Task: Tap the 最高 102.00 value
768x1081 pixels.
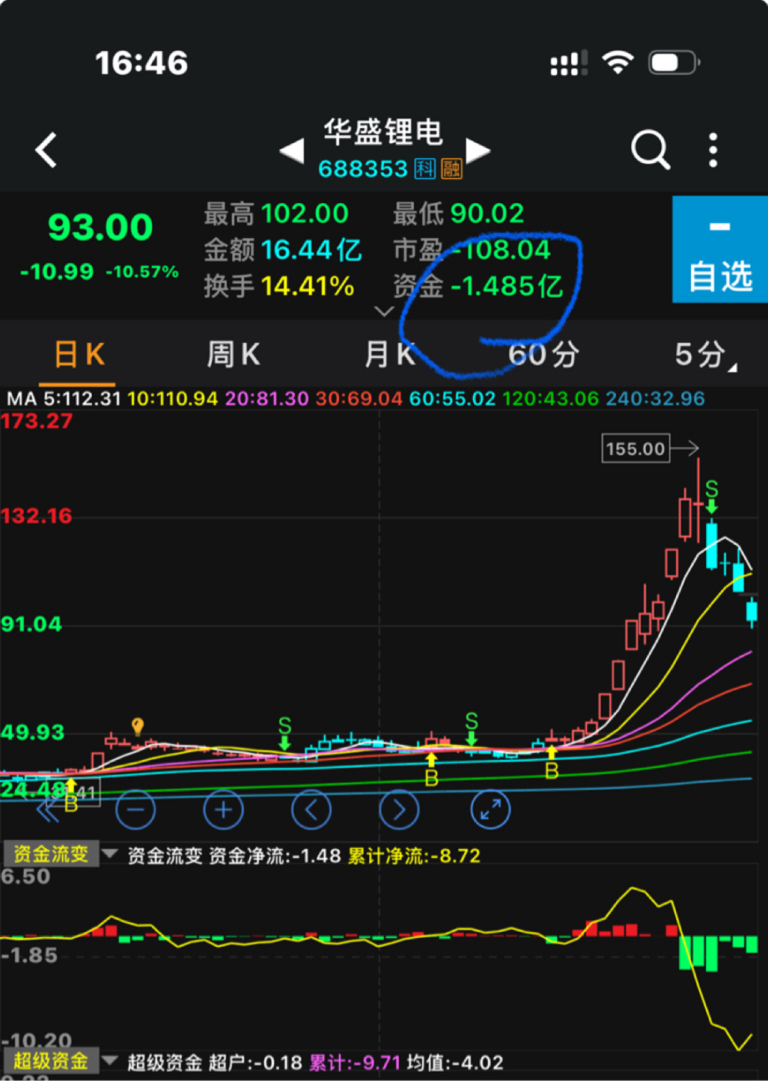Action: tap(304, 214)
